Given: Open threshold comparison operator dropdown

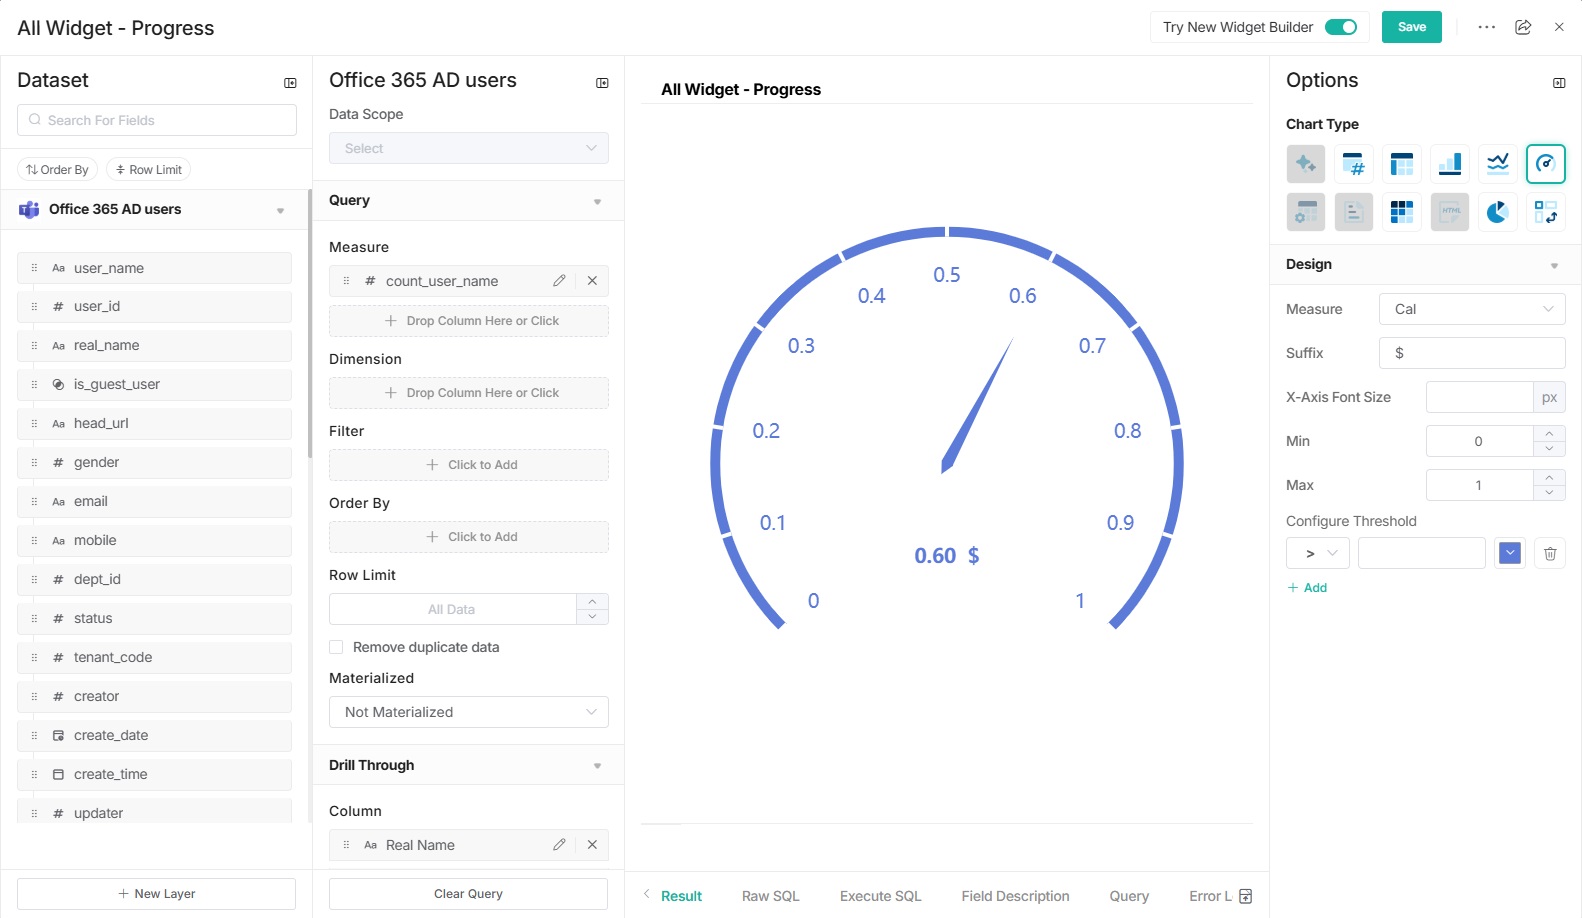Looking at the screenshot, I should click(x=1317, y=553).
